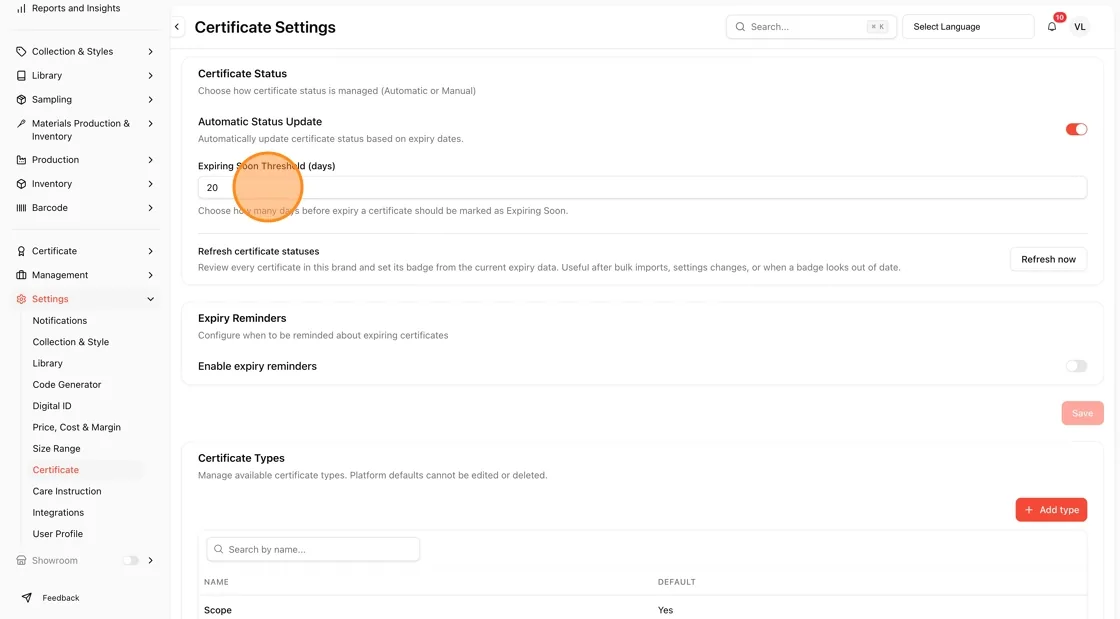
Task: Expand Collection & Styles chevron
Action: click(x=151, y=51)
